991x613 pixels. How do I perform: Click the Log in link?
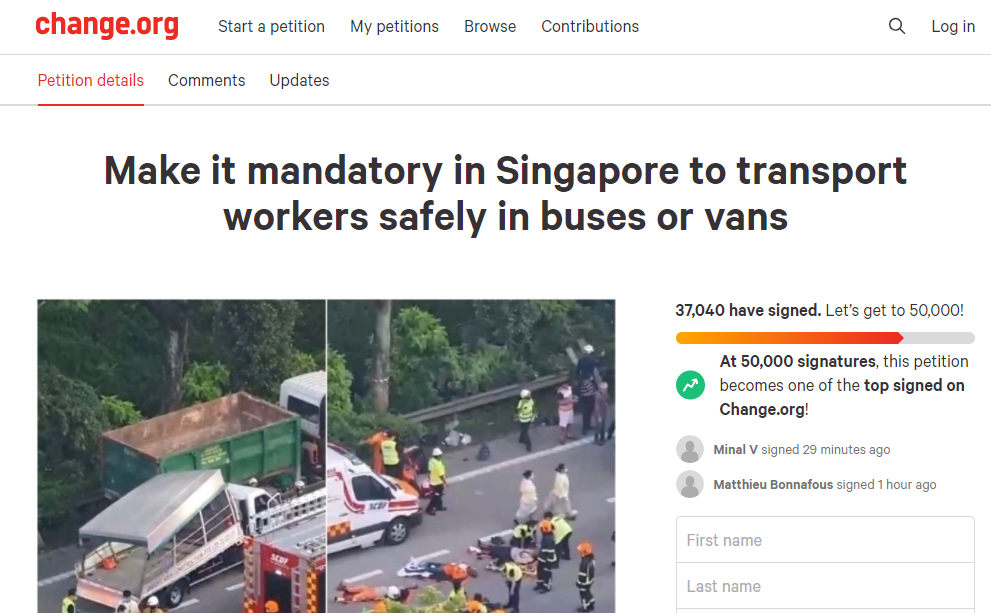(953, 27)
